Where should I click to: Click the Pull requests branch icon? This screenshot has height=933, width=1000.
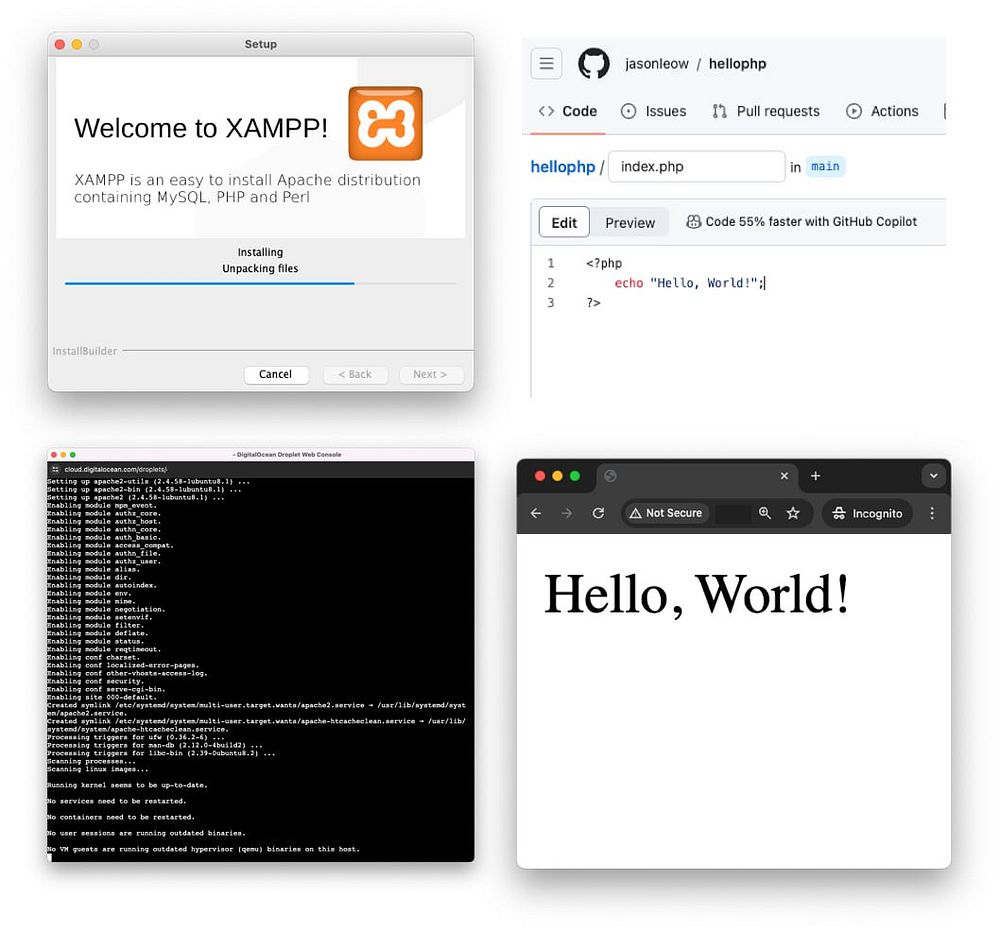(x=719, y=111)
